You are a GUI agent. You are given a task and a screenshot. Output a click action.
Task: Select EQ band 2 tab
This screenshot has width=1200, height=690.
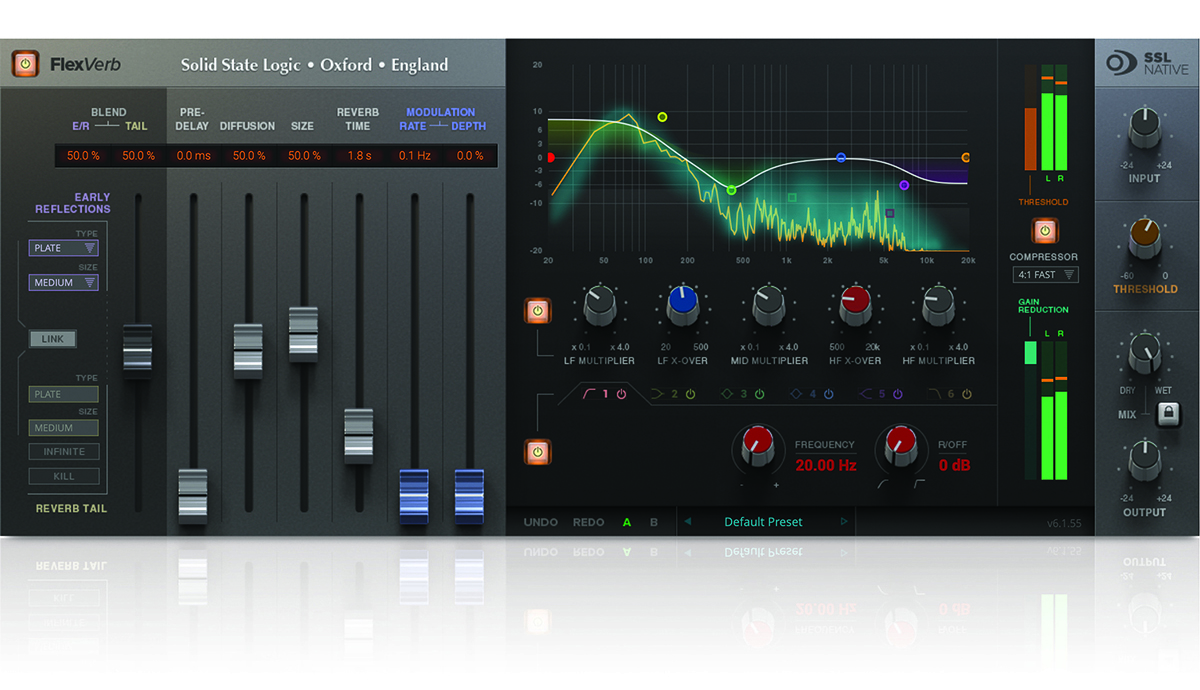click(x=672, y=394)
